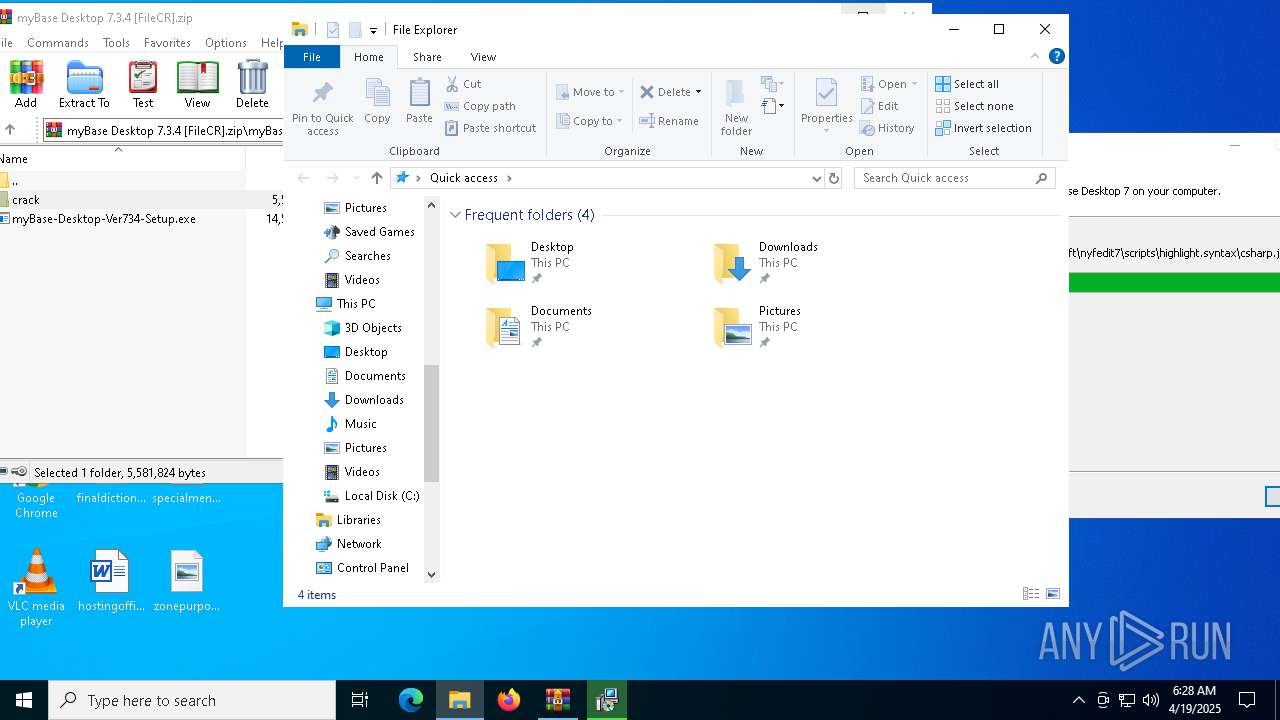
Task: Open File Explorer Help icon
Action: pyautogui.click(x=1056, y=57)
